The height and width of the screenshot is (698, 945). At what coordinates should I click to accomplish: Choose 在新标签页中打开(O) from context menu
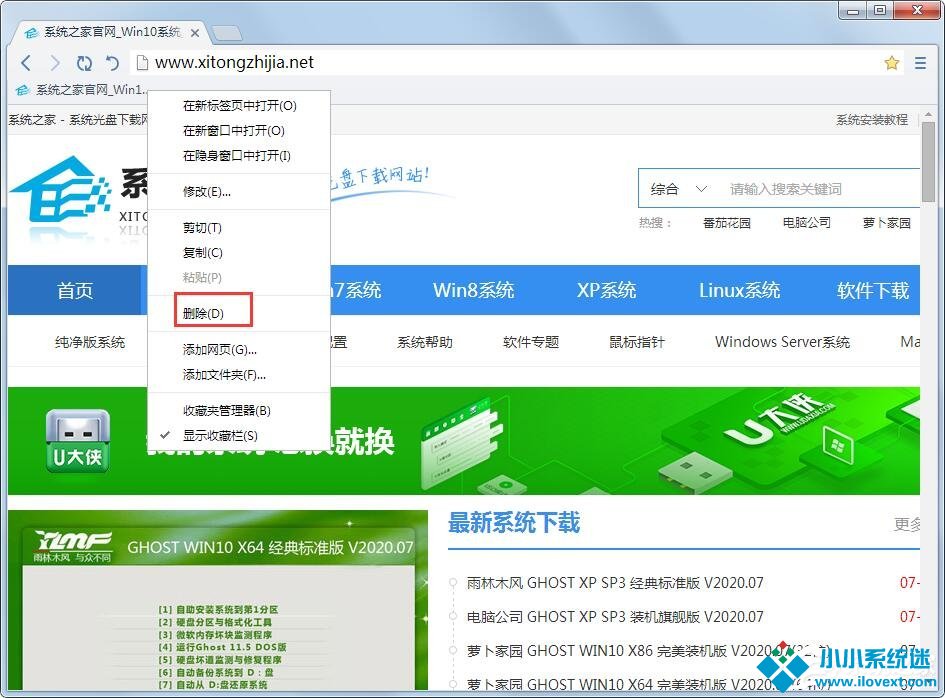point(239,106)
